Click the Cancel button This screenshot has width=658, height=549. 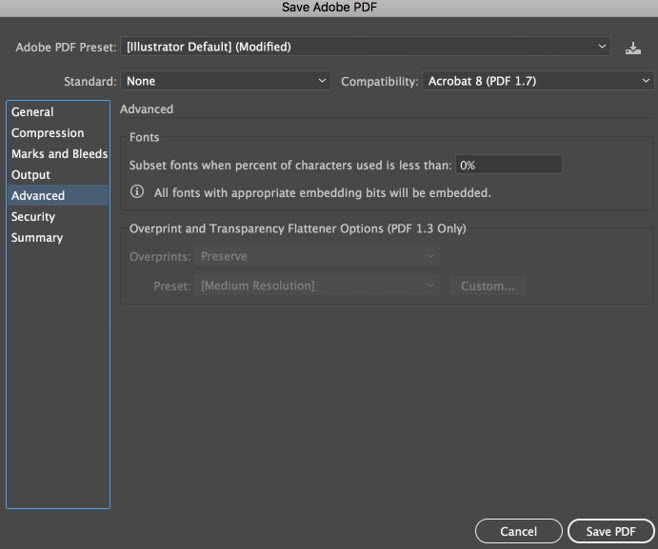point(518,531)
